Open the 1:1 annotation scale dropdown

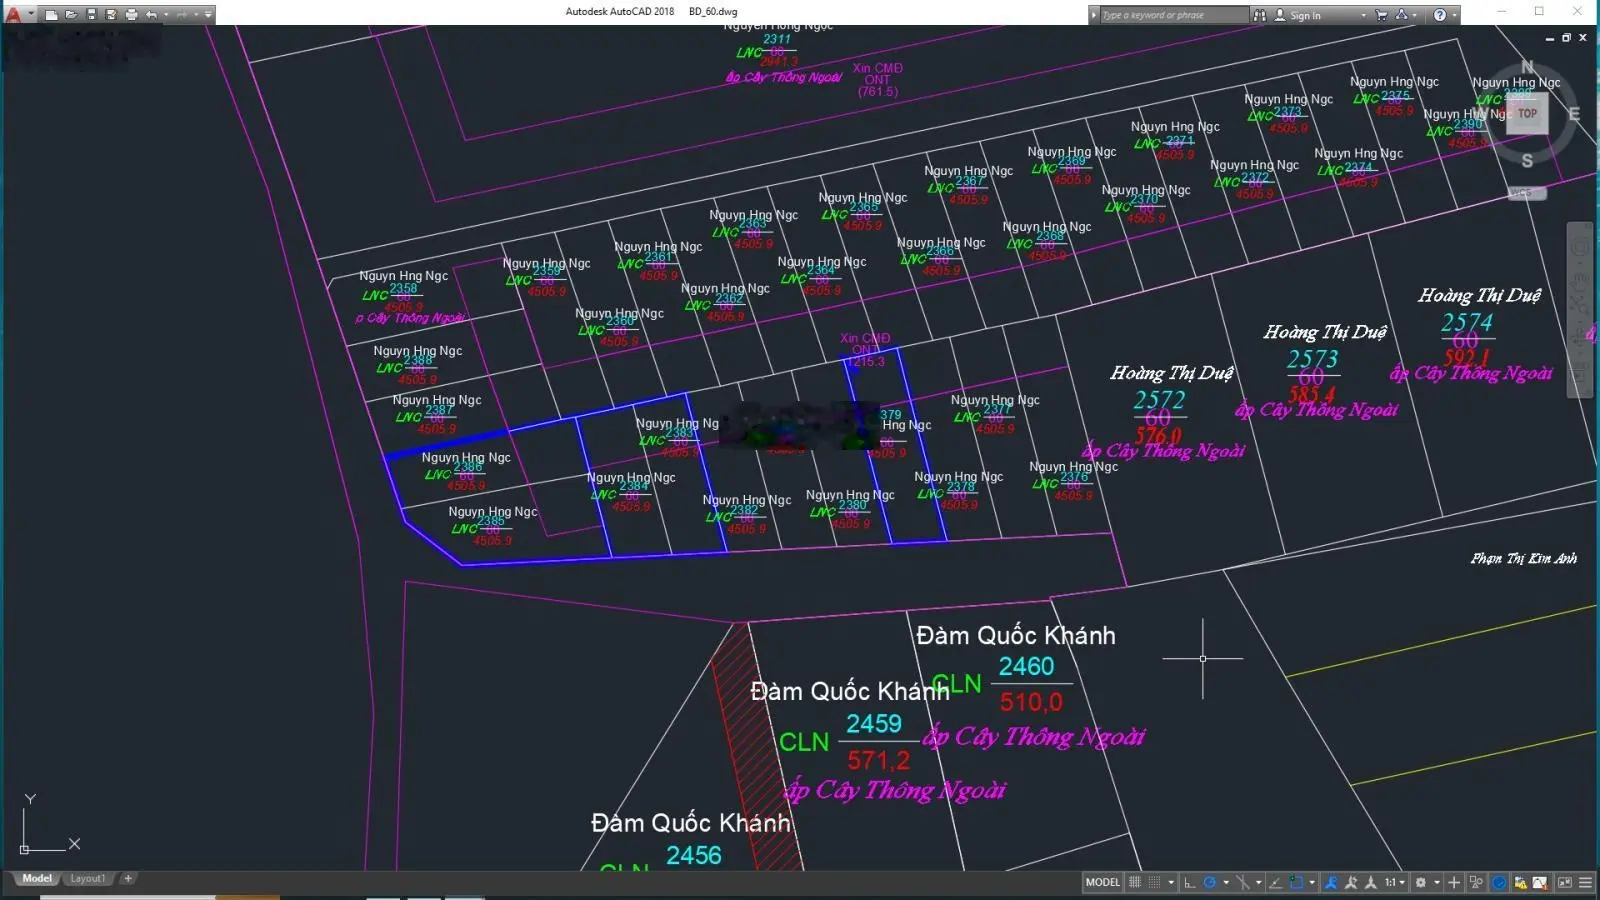pyautogui.click(x=1394, y=882)
